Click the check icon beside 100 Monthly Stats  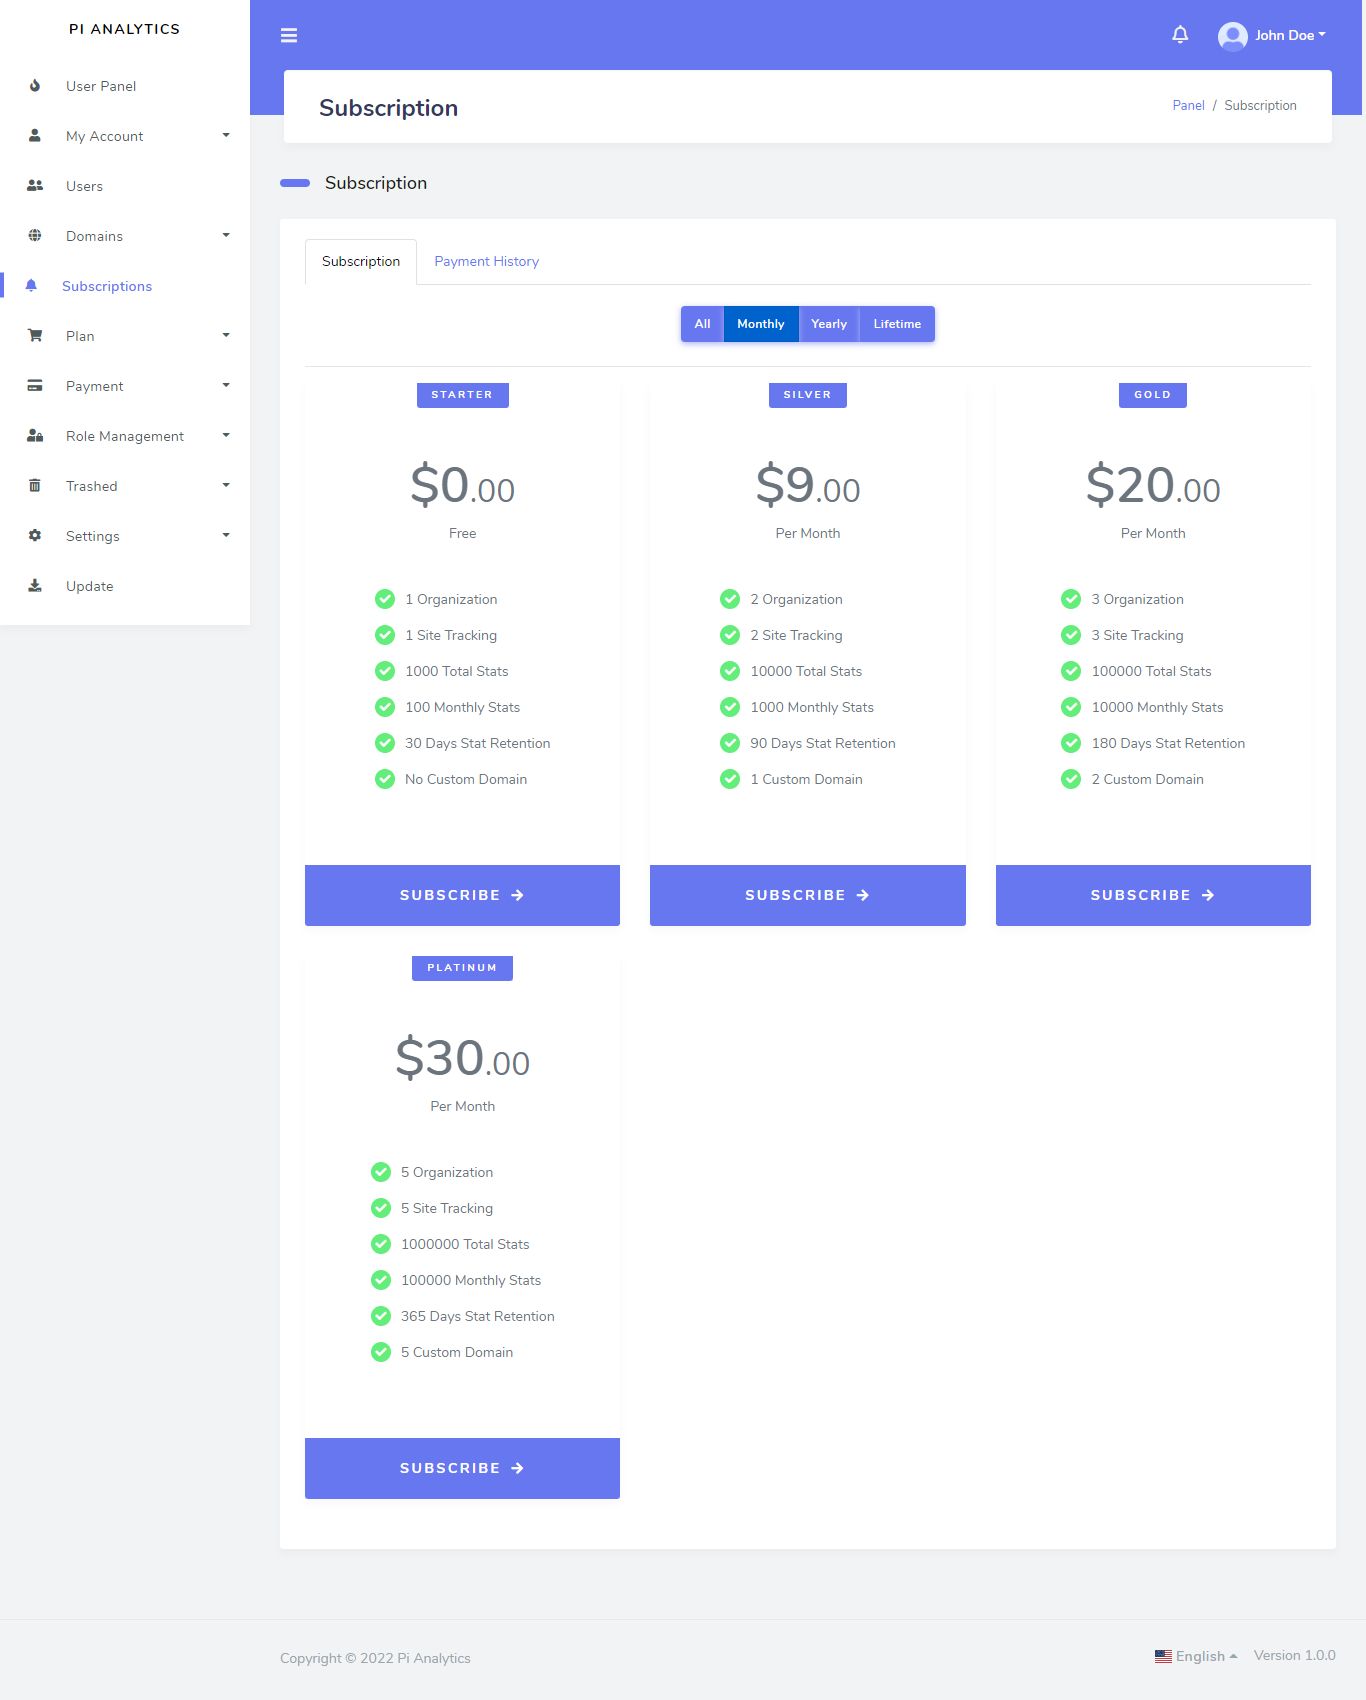pyautogui.click(x=385, y=707)
